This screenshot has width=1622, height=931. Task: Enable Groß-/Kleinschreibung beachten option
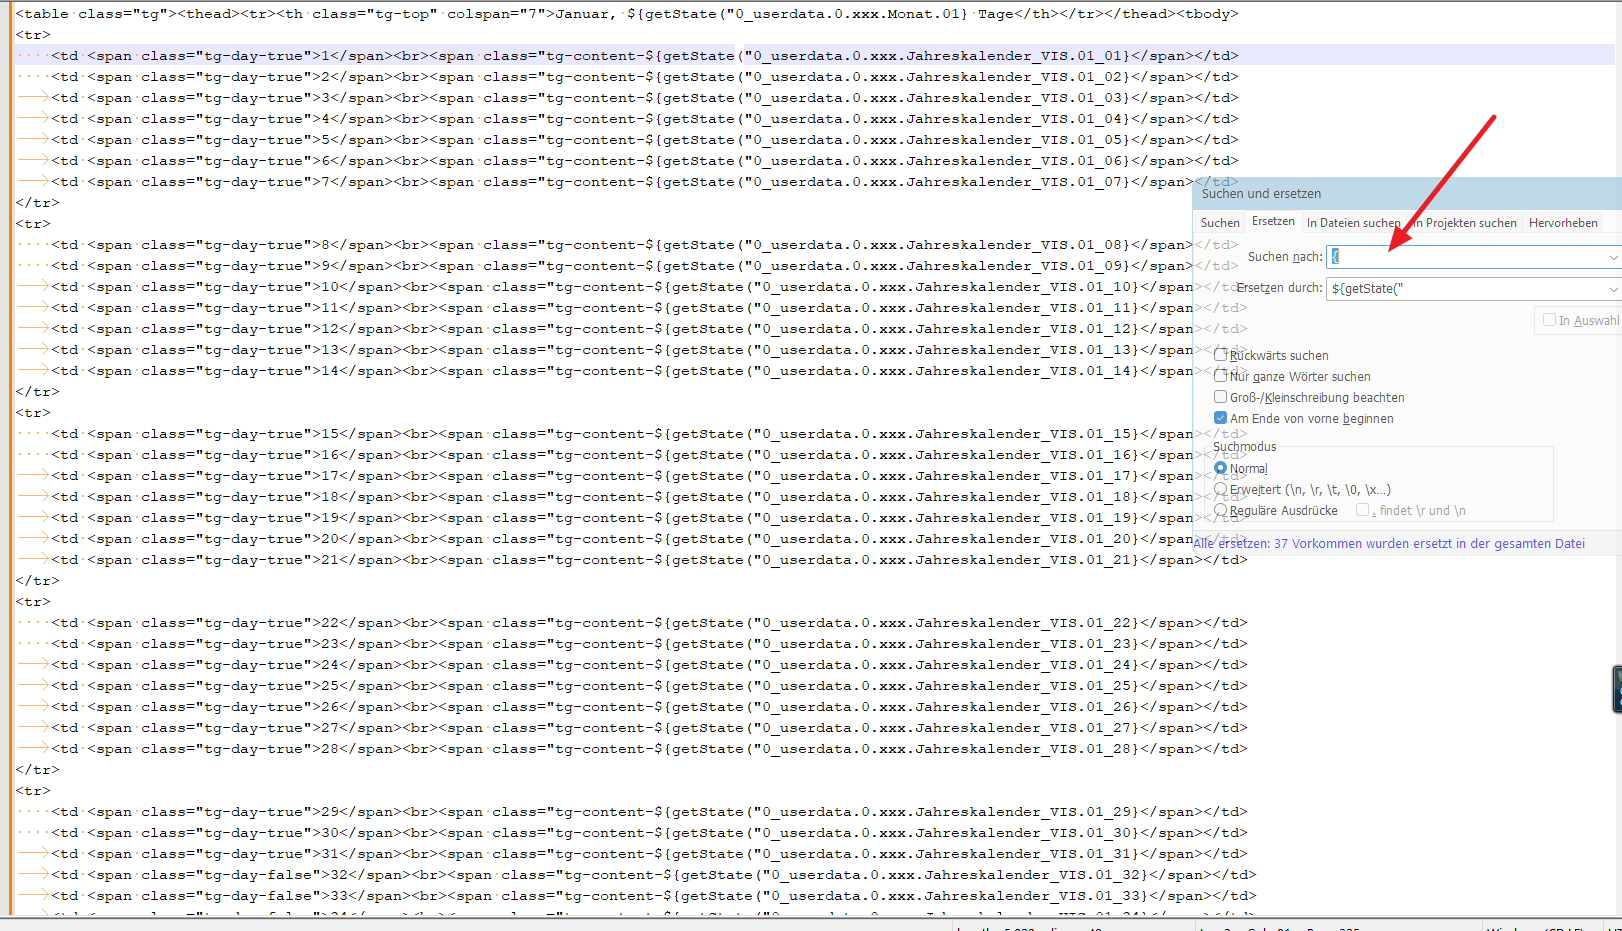[x=1220, y=397]
